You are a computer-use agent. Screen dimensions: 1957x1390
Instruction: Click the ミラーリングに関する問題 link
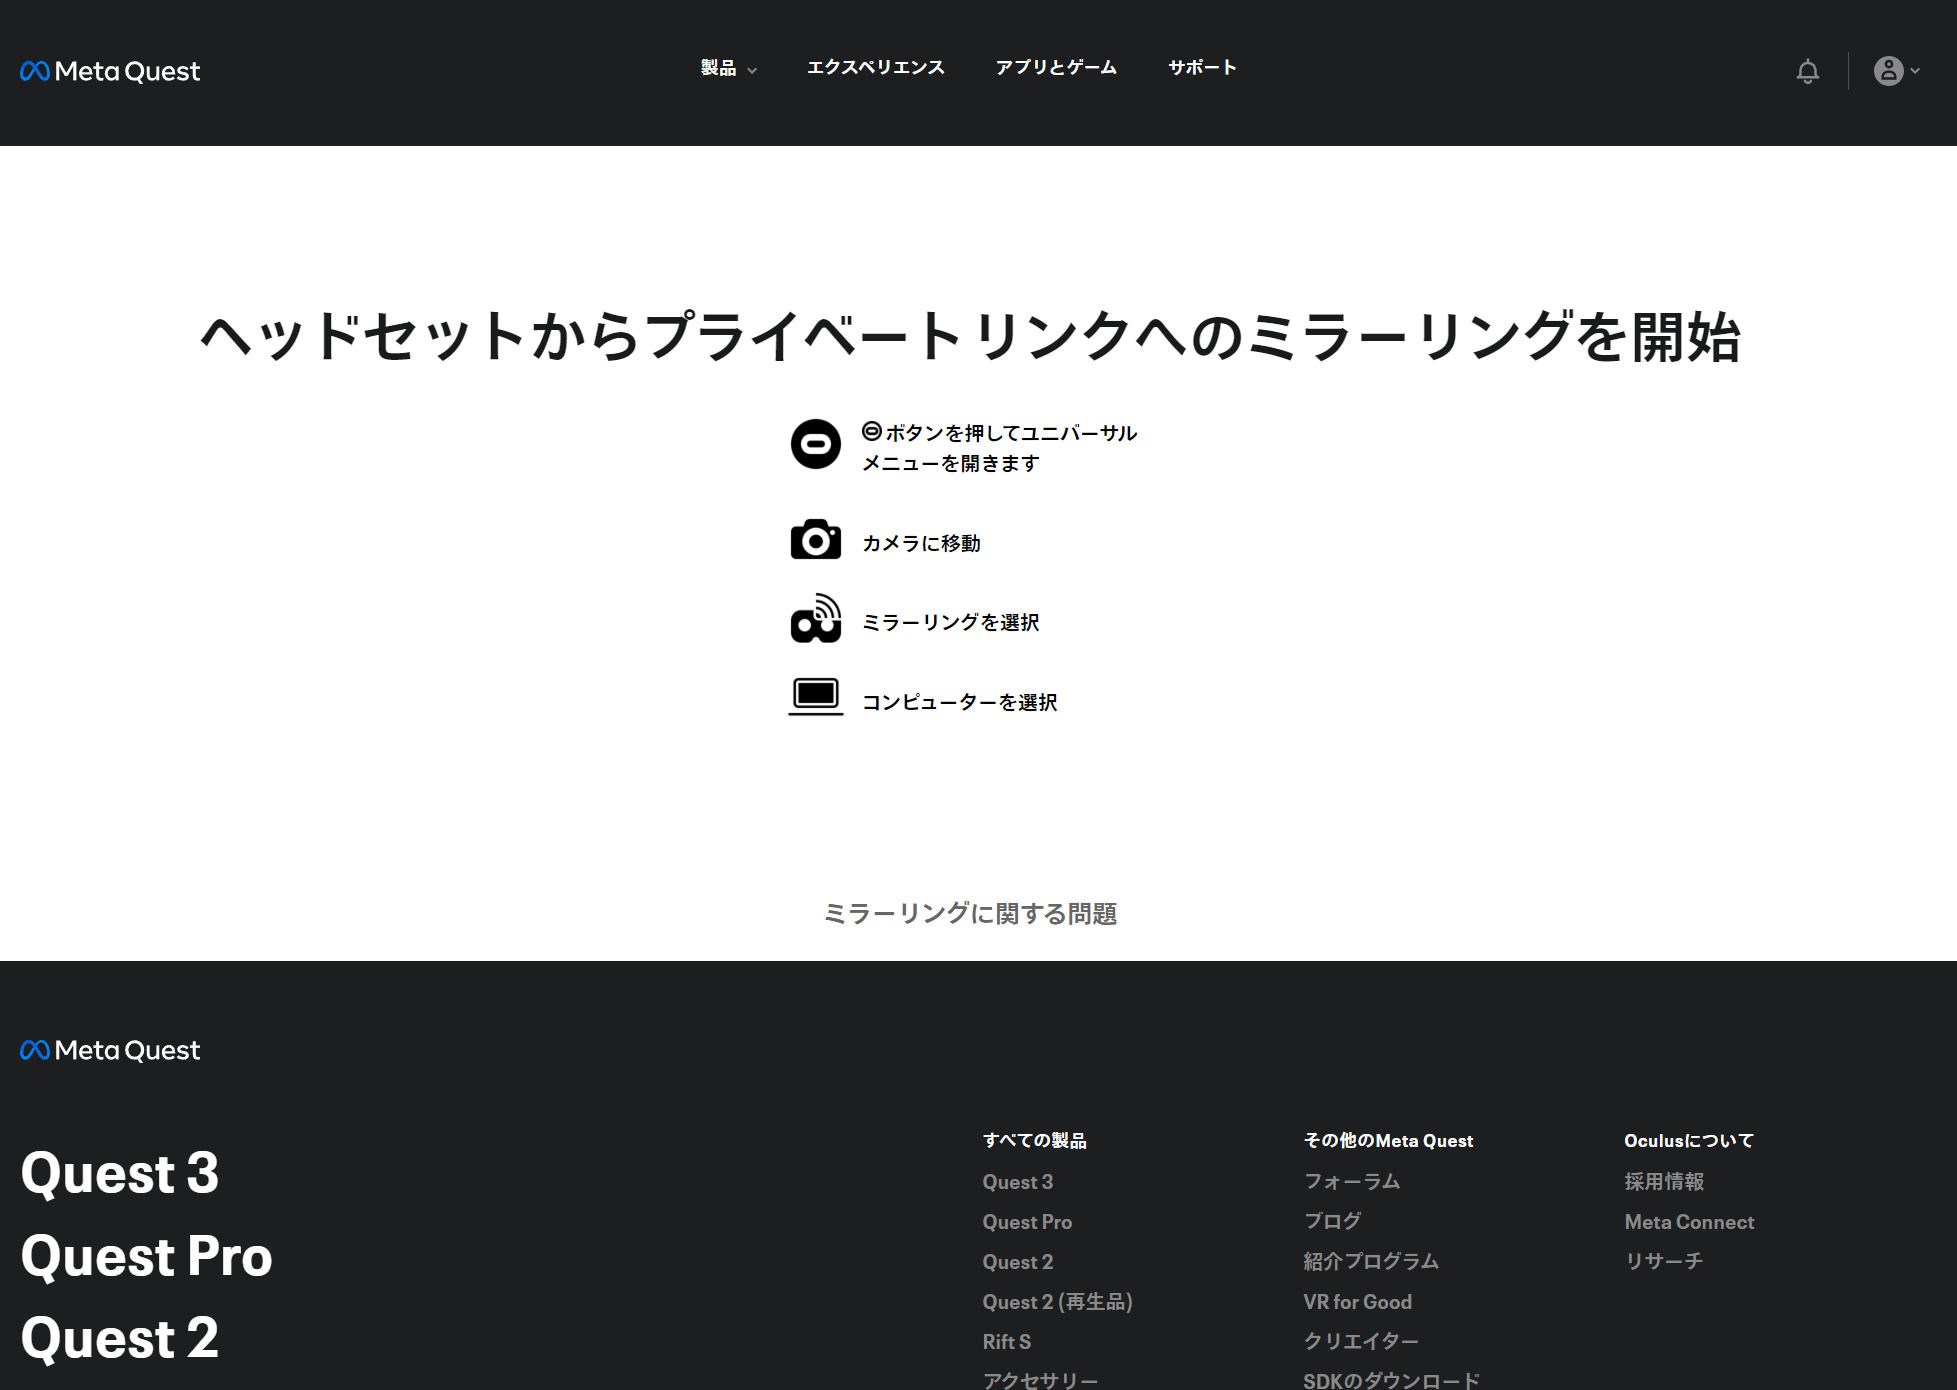[969, 913]
